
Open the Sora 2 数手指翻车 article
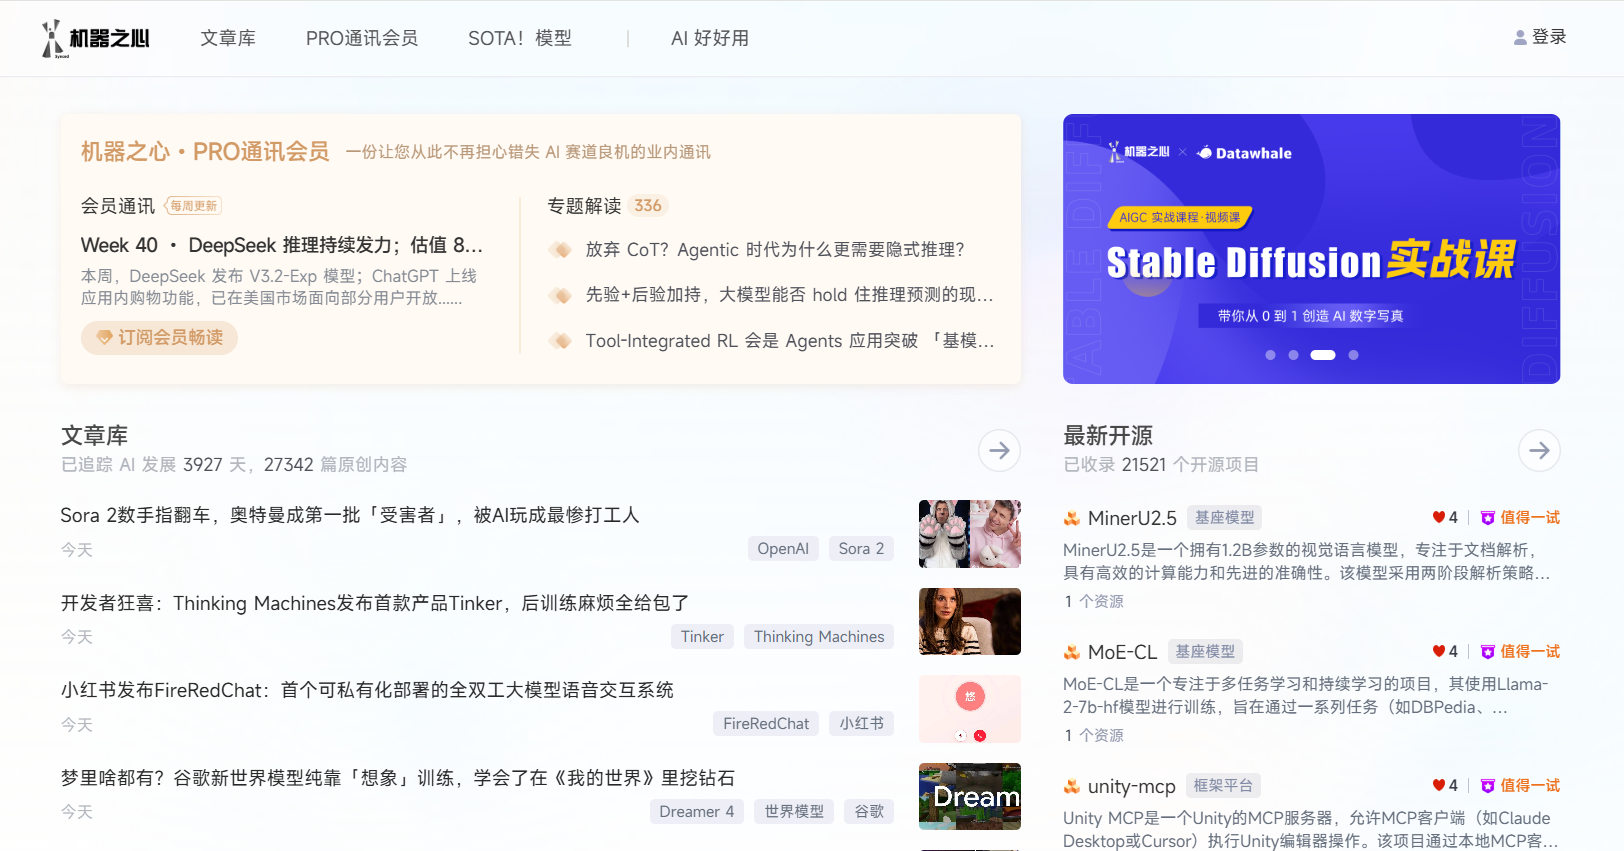[349, 515]
